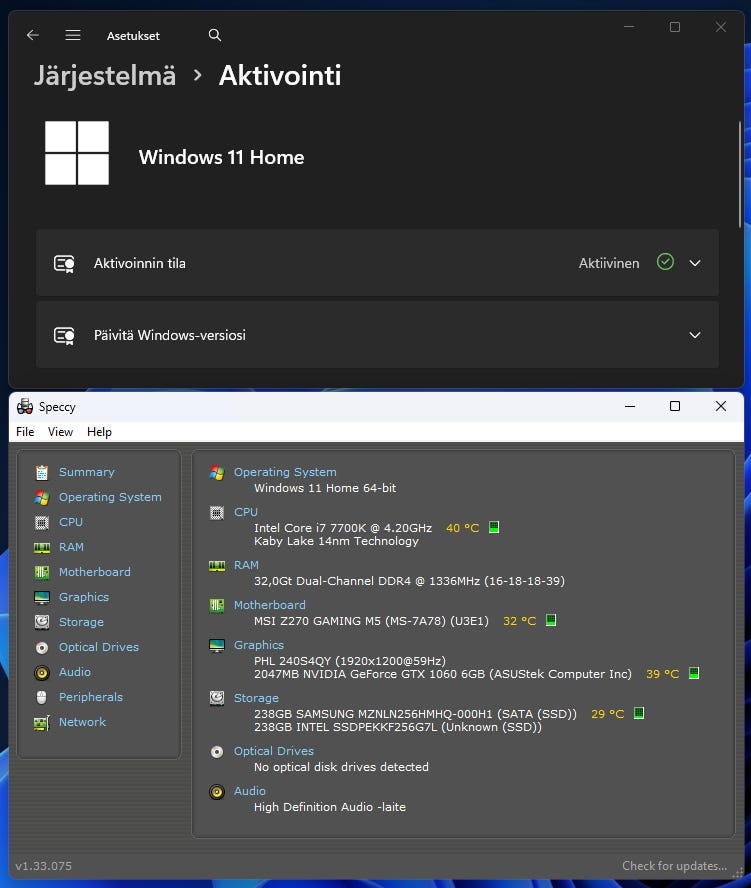Expand Päivitä Windows-versiosi chevron
The height and width of the screenshot is (888, 751).
[x=695, y=335]
